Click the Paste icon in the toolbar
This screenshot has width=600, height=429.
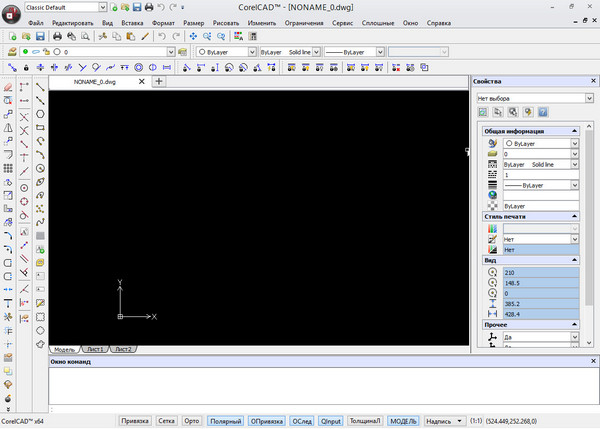click(x=130, y=36)
